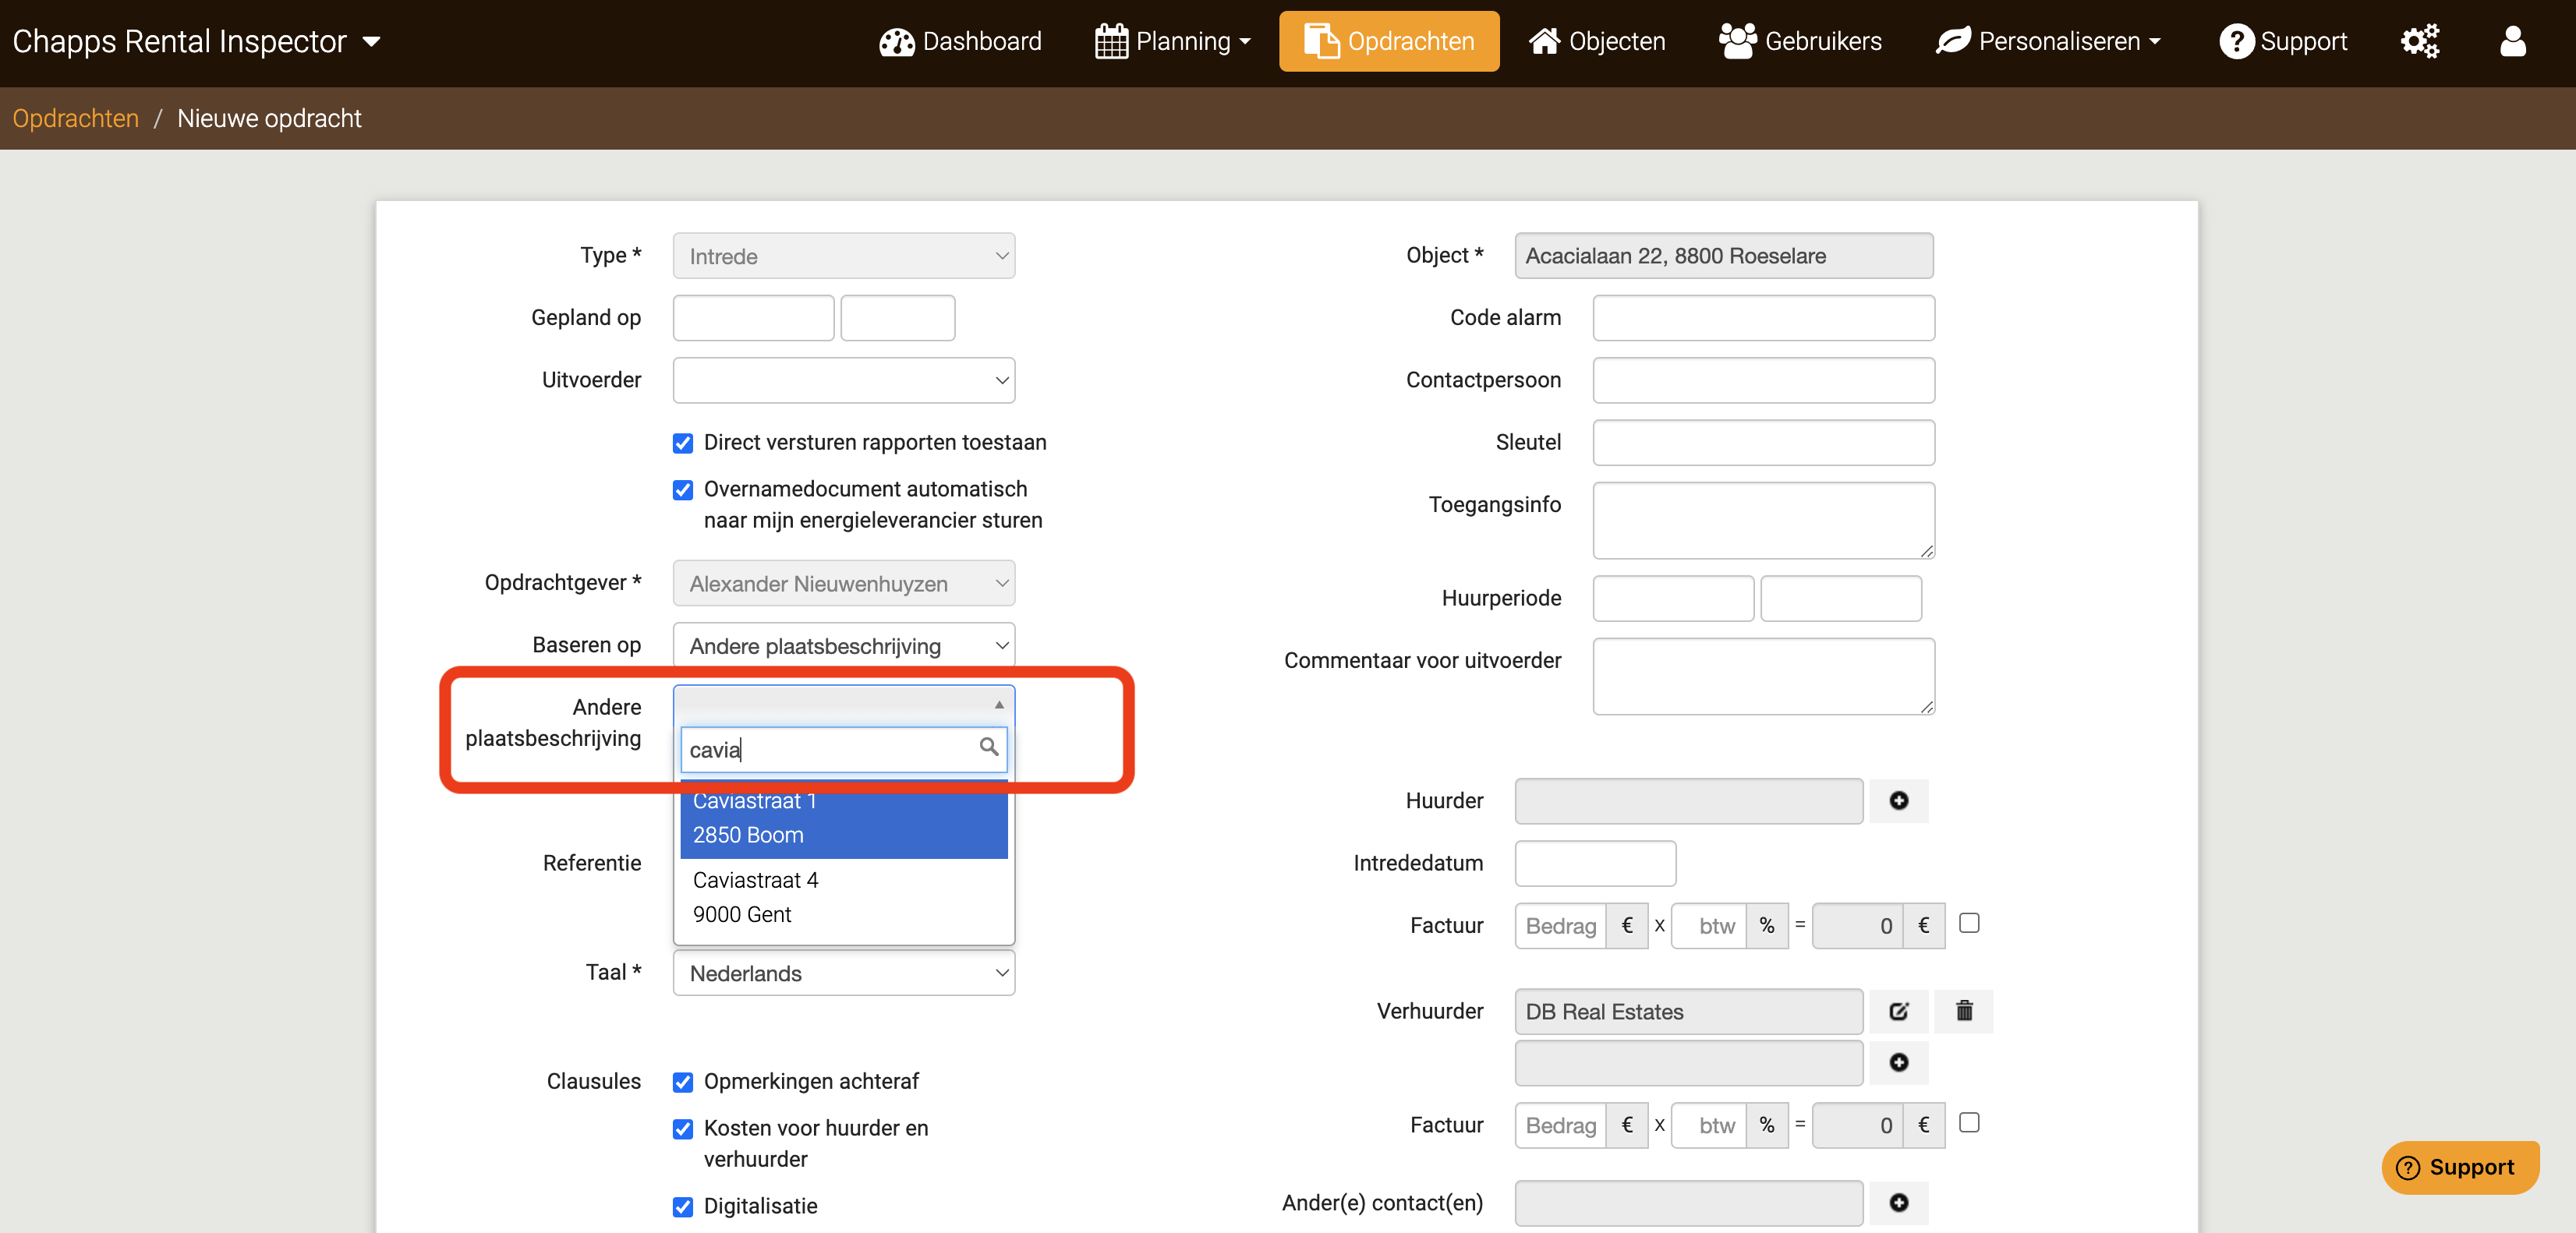Viewport: 2576px width, 1233px height.
Task: Uncheck Direct versturen rapporten toestaan
Action: 683,443
